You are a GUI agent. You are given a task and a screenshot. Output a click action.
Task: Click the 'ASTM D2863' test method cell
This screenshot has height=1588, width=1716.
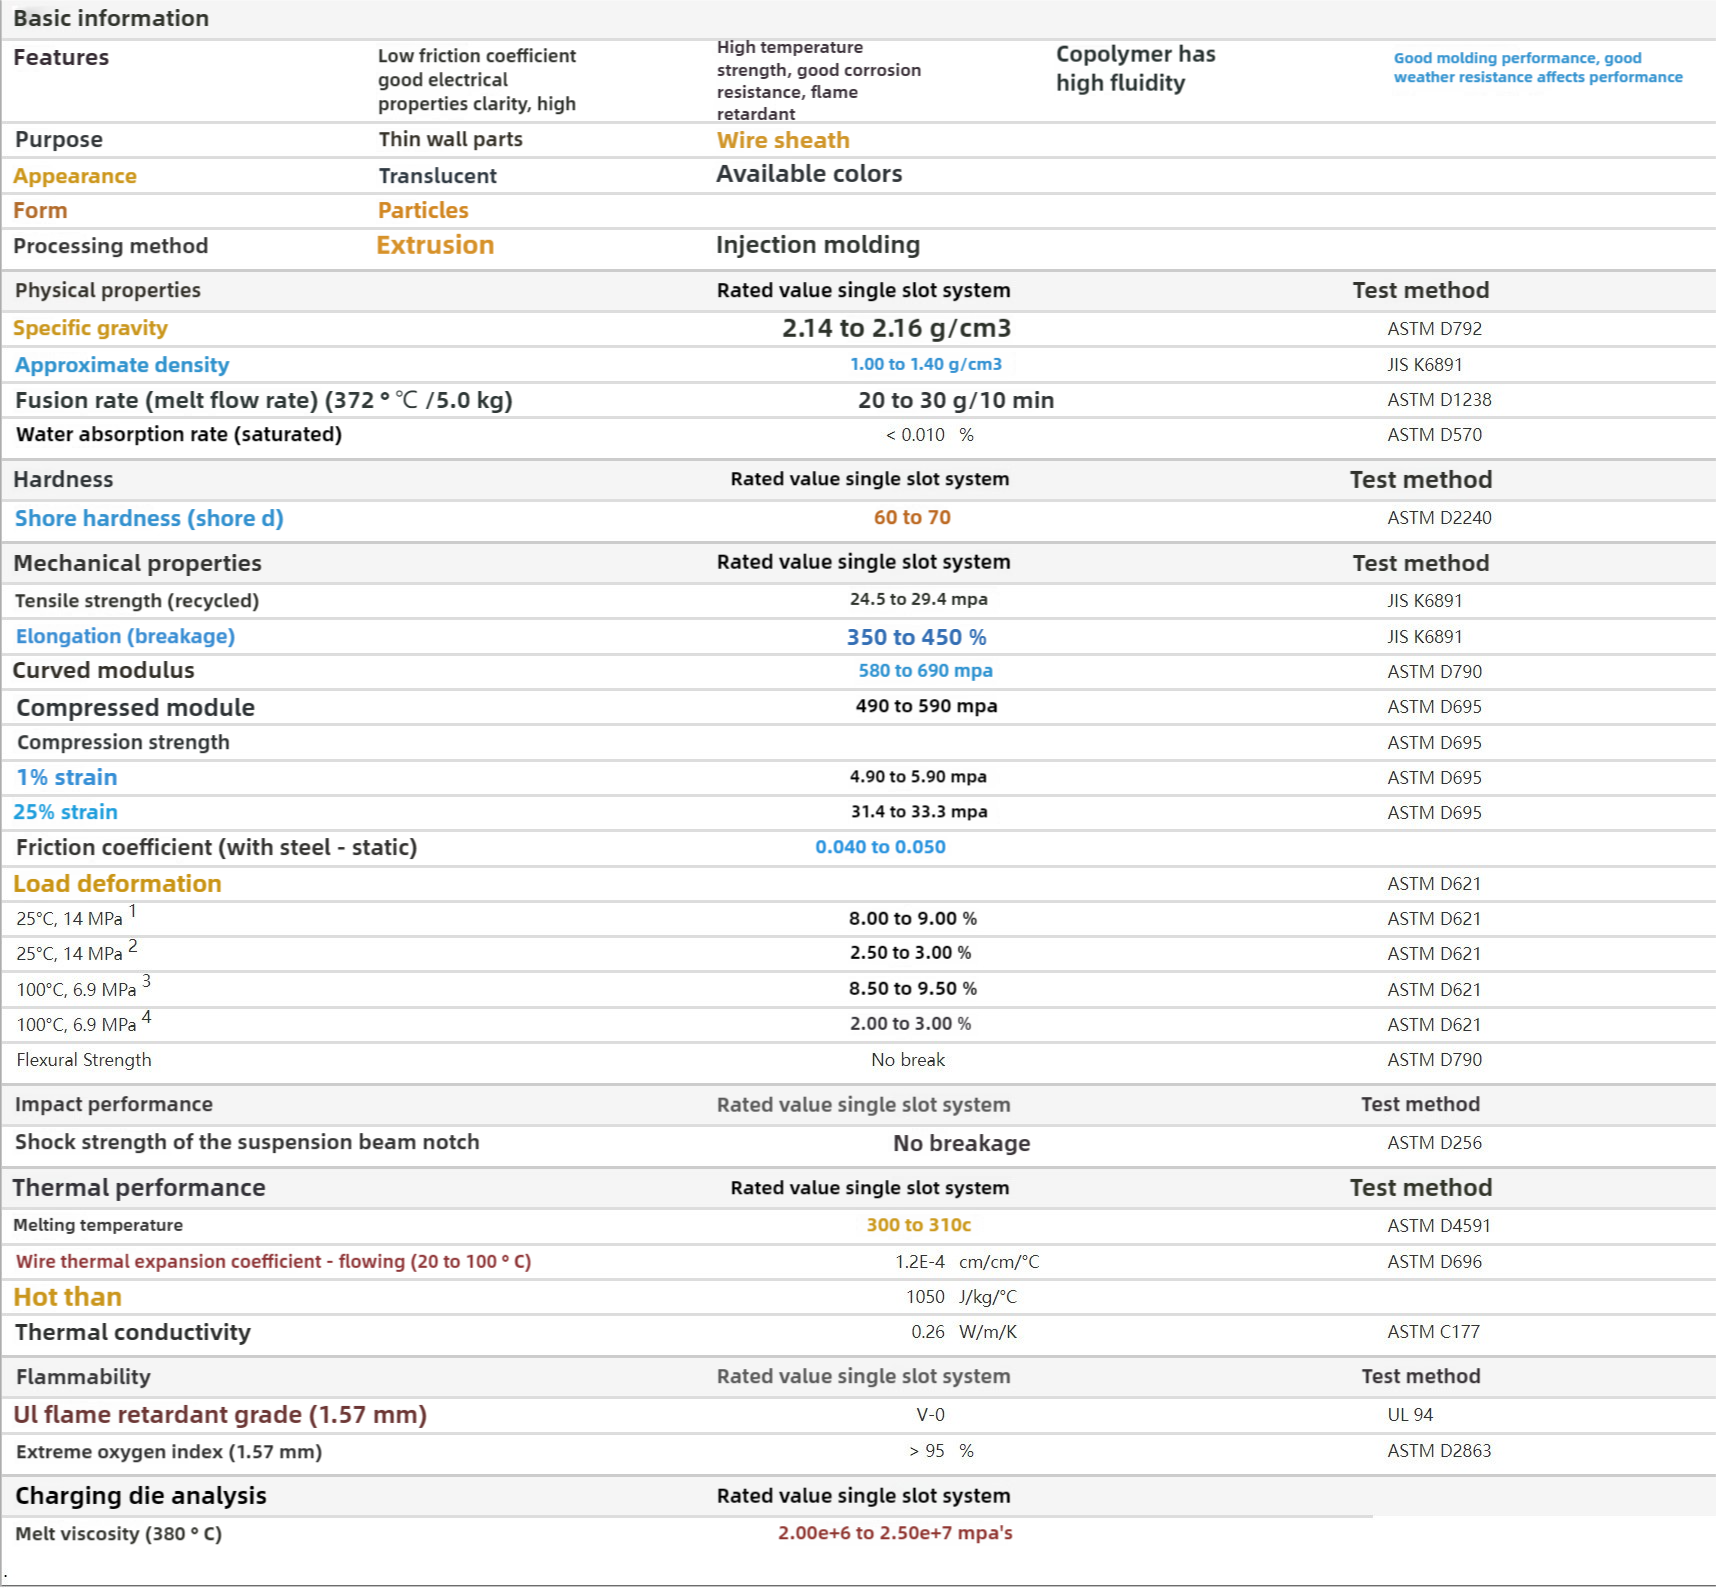click(1439, 1451)
